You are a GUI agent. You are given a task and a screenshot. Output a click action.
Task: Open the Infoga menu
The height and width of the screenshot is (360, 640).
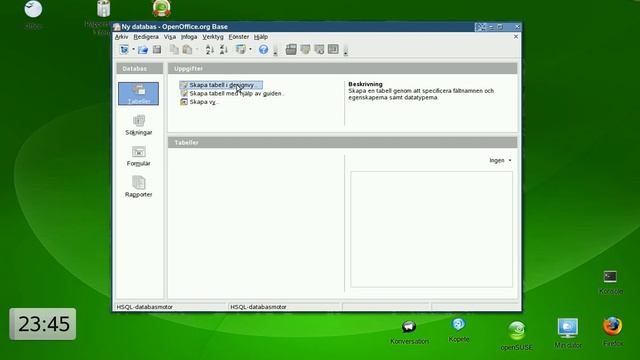pos(189,37)
